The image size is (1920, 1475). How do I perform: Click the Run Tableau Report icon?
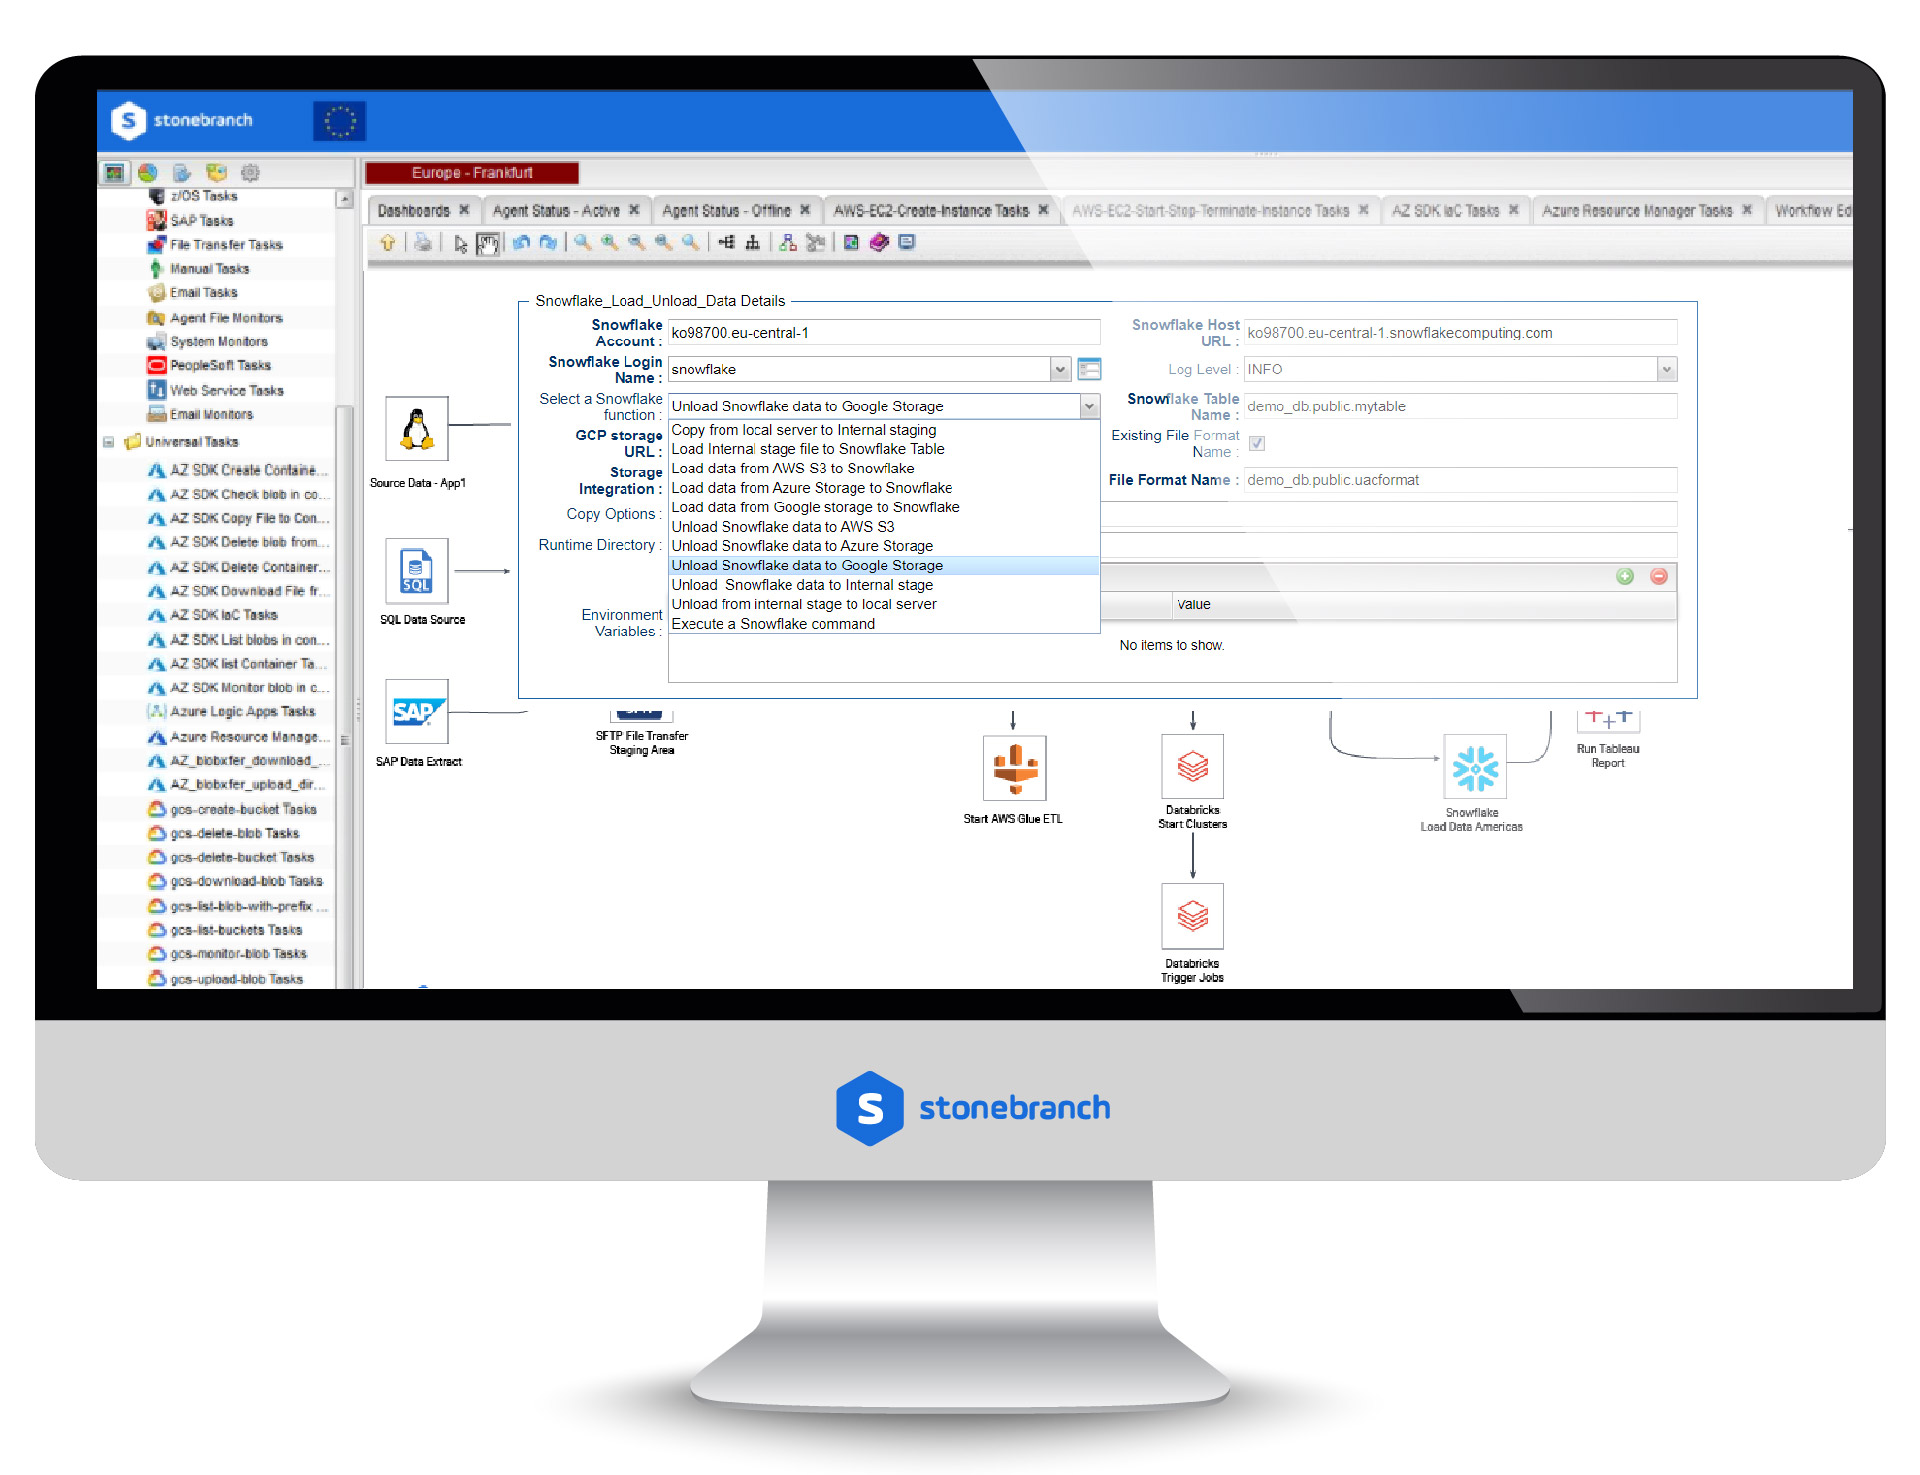[1609, 717]
